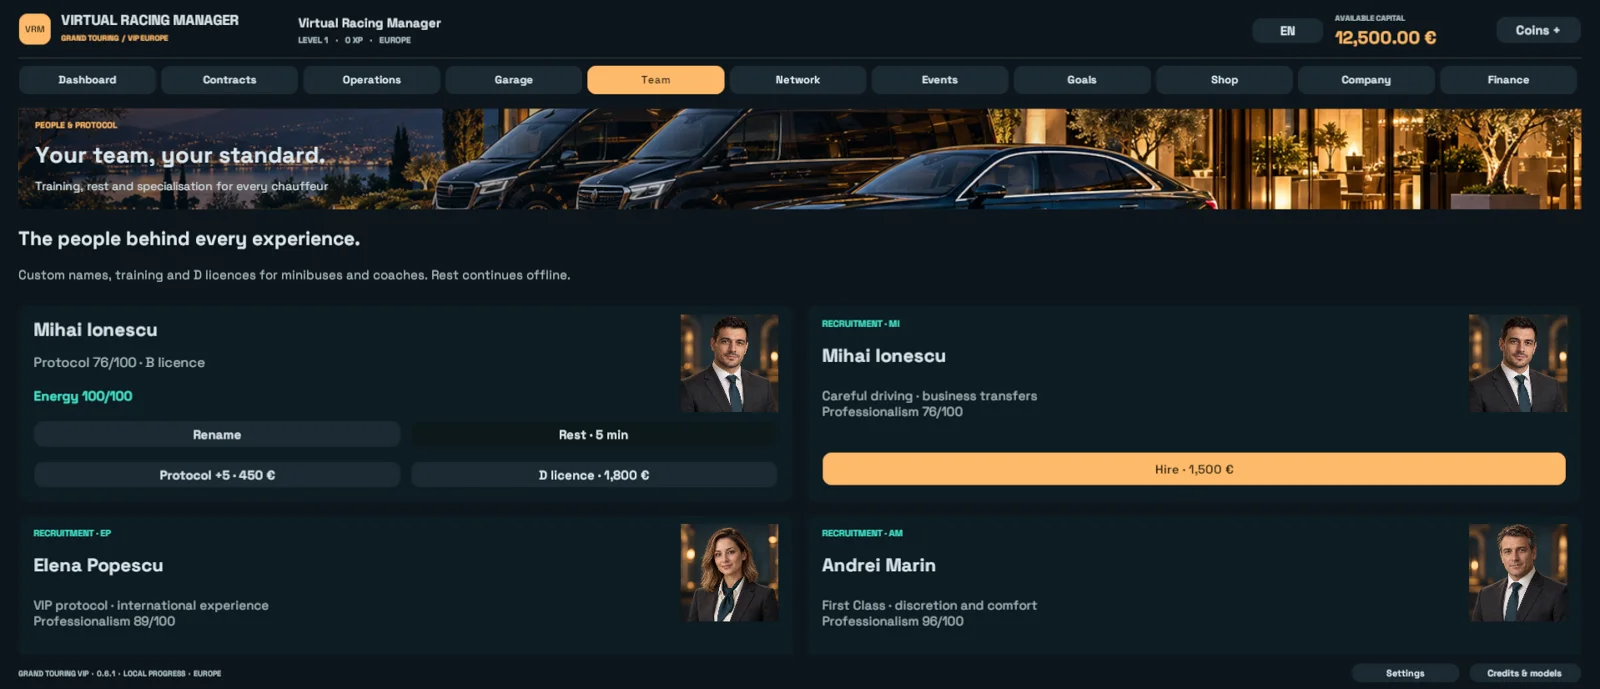Select the Team tab
This screenshot has height=689, width=1600.
[656, 80]
